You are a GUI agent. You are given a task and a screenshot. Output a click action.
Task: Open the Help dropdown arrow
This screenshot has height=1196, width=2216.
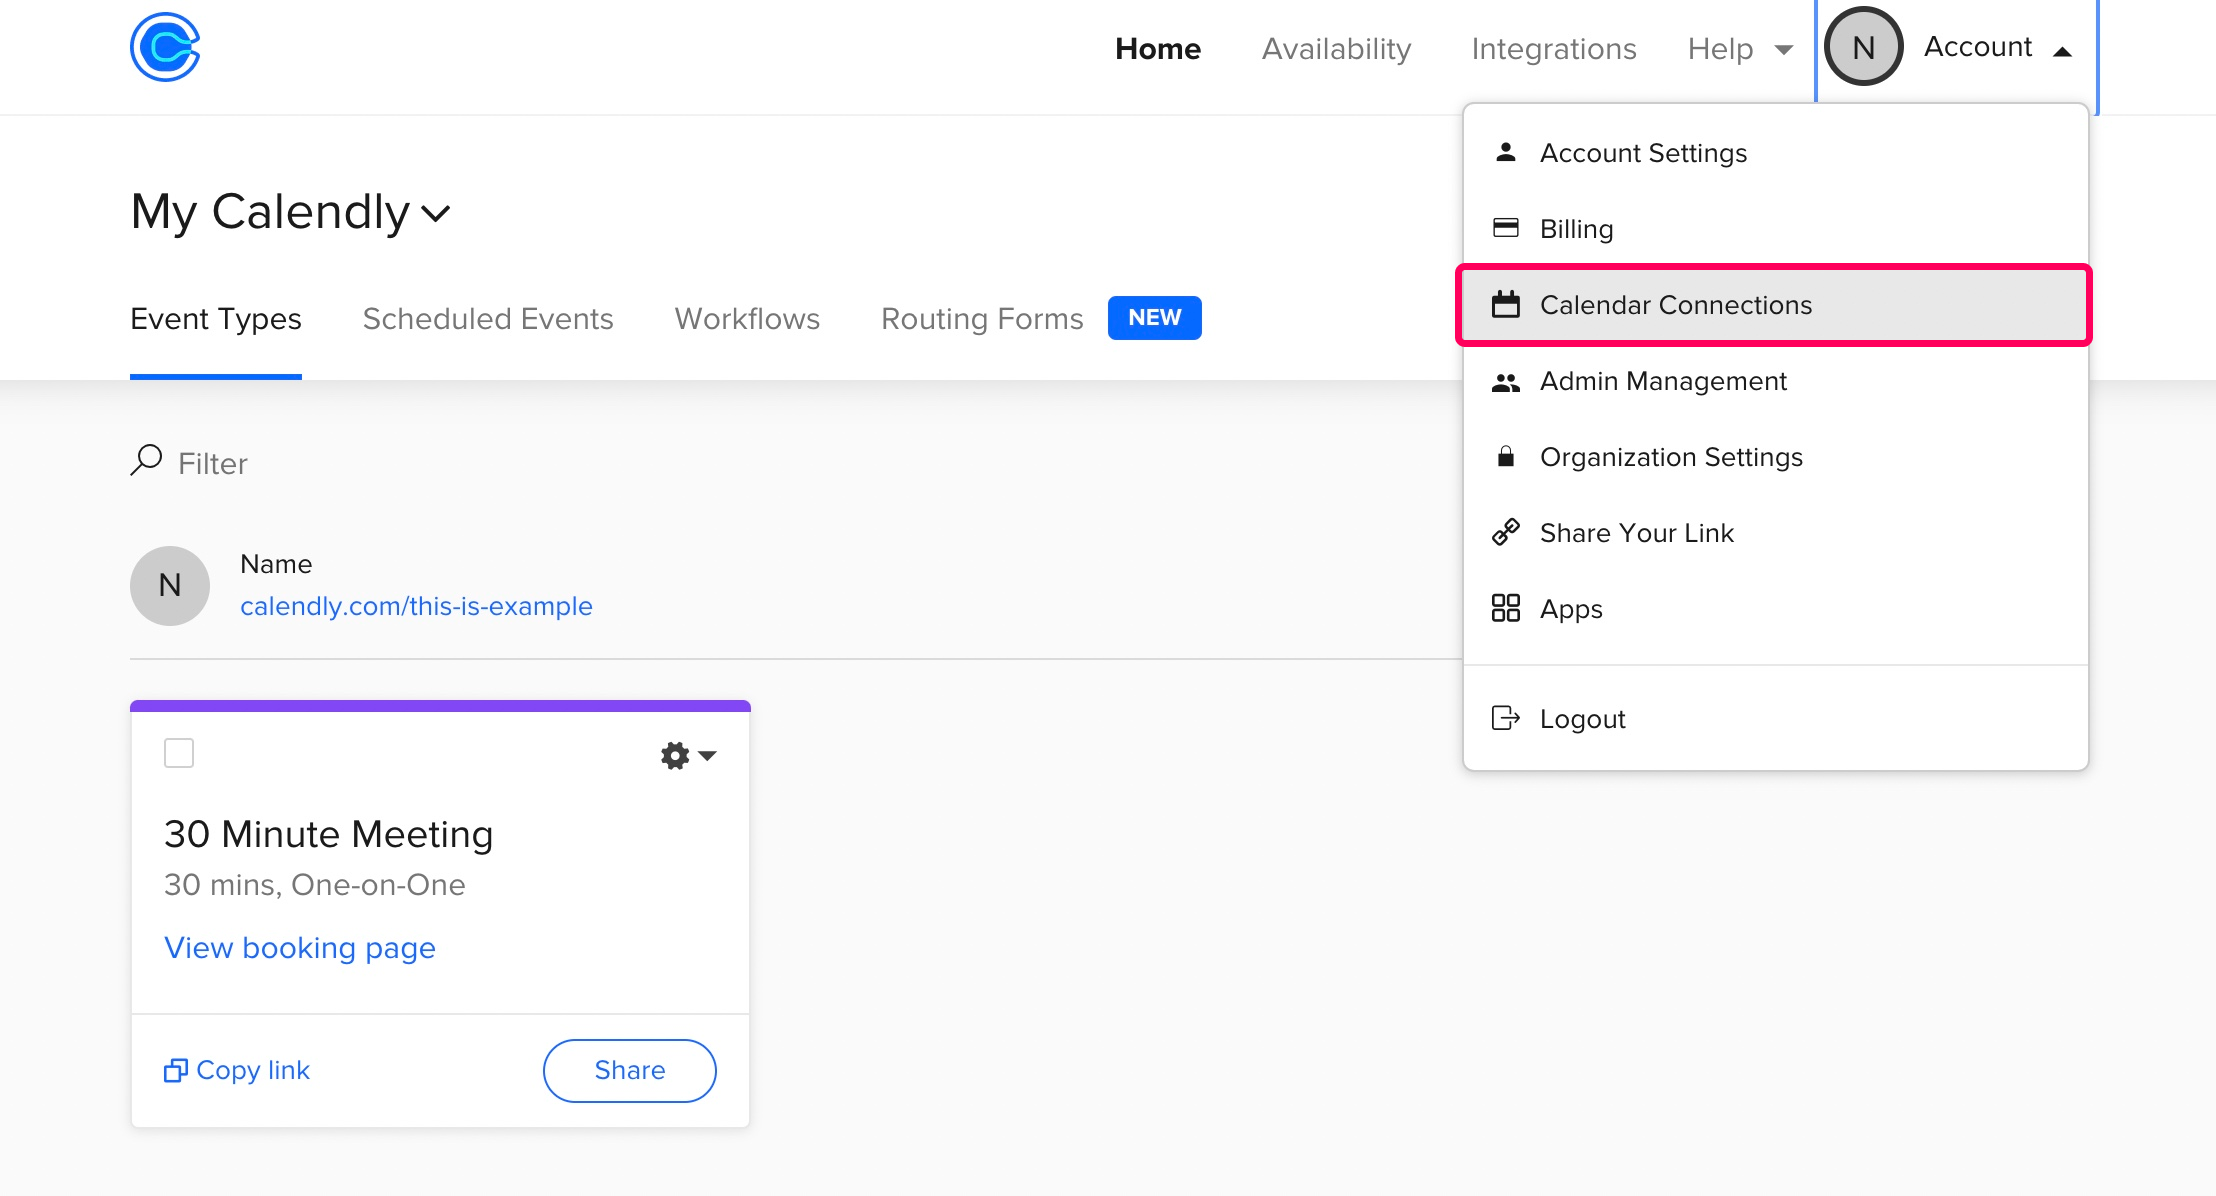point(1784,49)
